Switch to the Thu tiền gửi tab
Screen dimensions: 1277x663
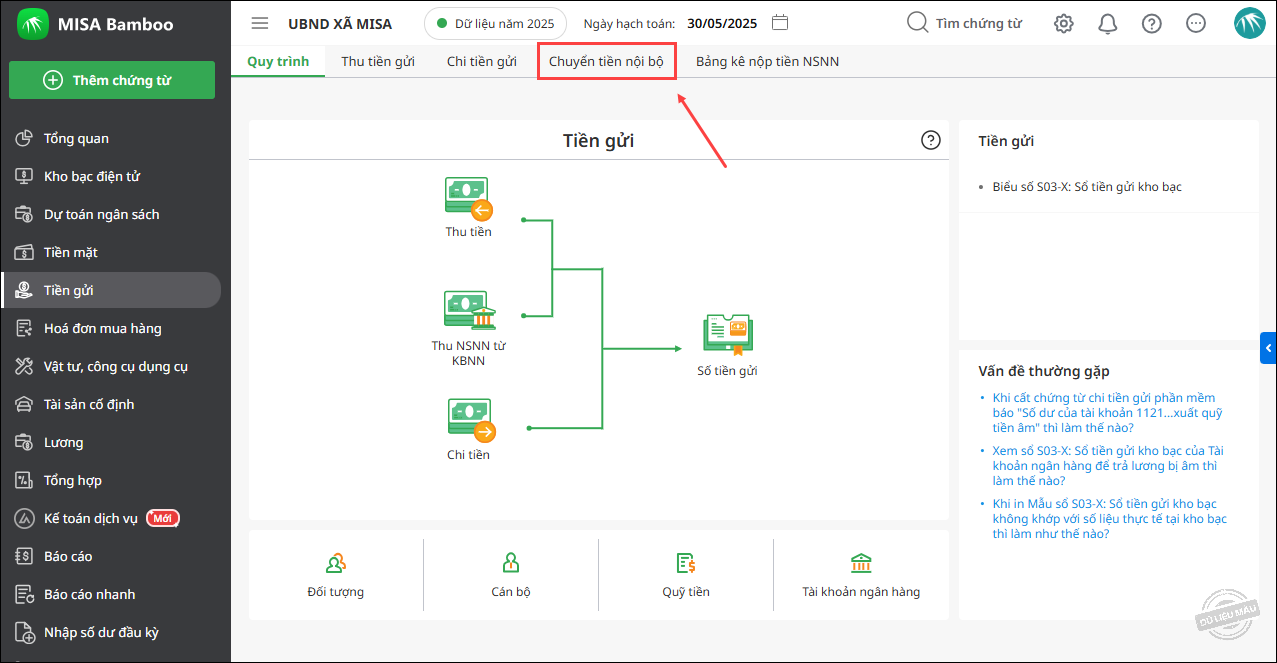(x=378, y=61)
